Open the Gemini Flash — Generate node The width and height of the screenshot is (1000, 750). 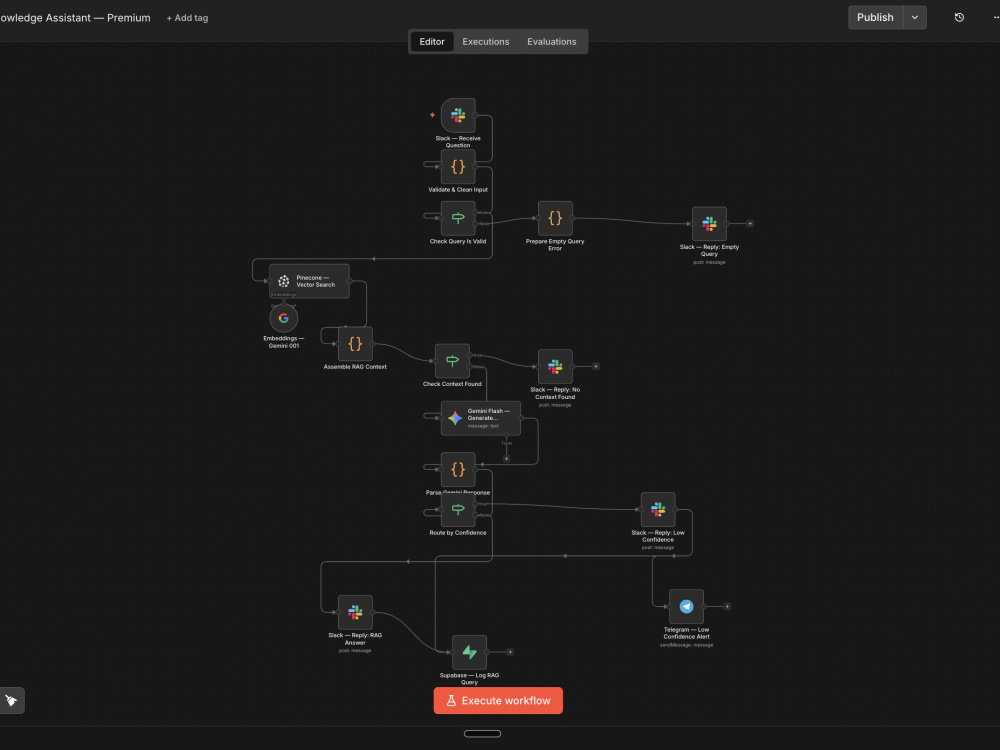pyautogui.click(x=481, y=418)
